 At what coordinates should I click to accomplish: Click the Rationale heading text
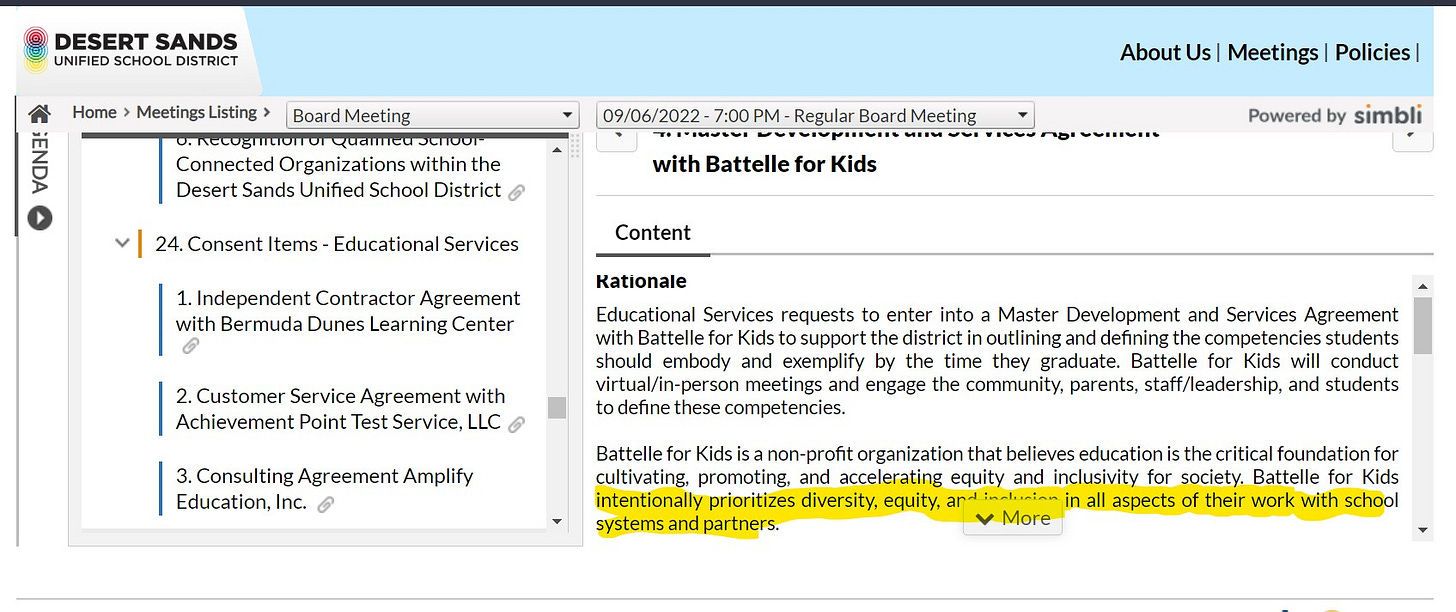point(641,281)
